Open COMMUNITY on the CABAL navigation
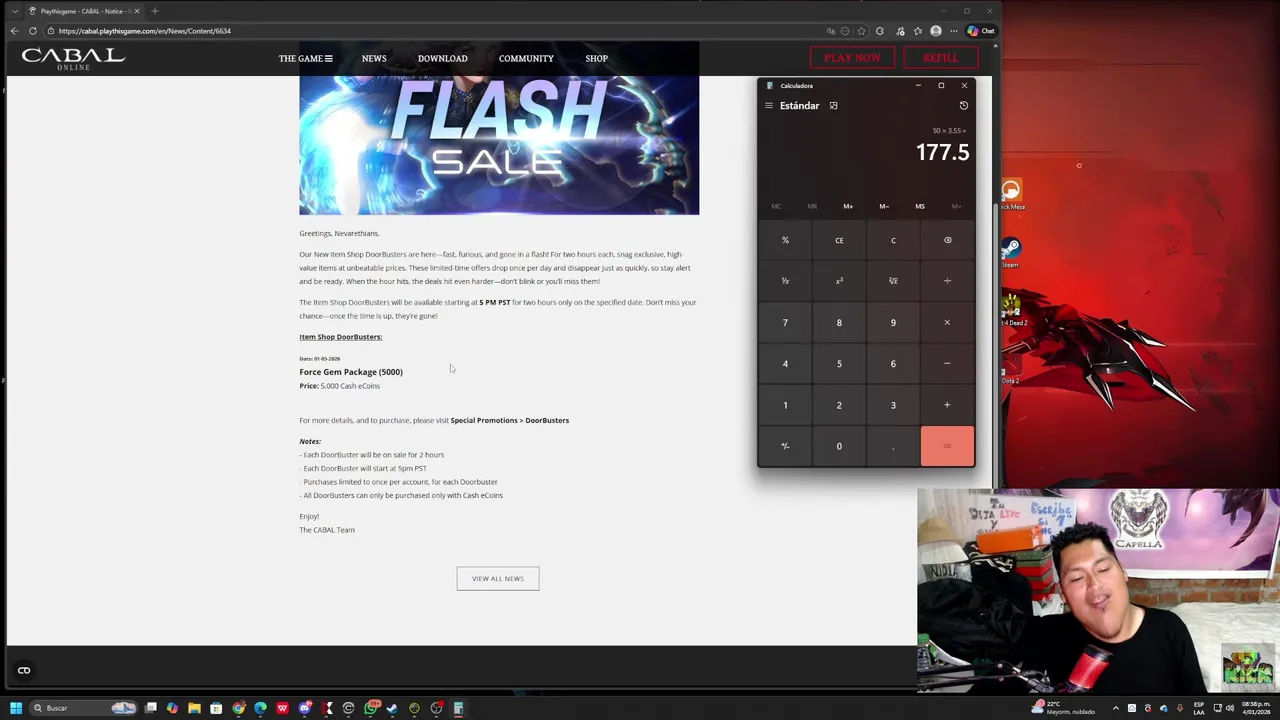This screenshot has width=1280, height=720. [x=526, y=58]
